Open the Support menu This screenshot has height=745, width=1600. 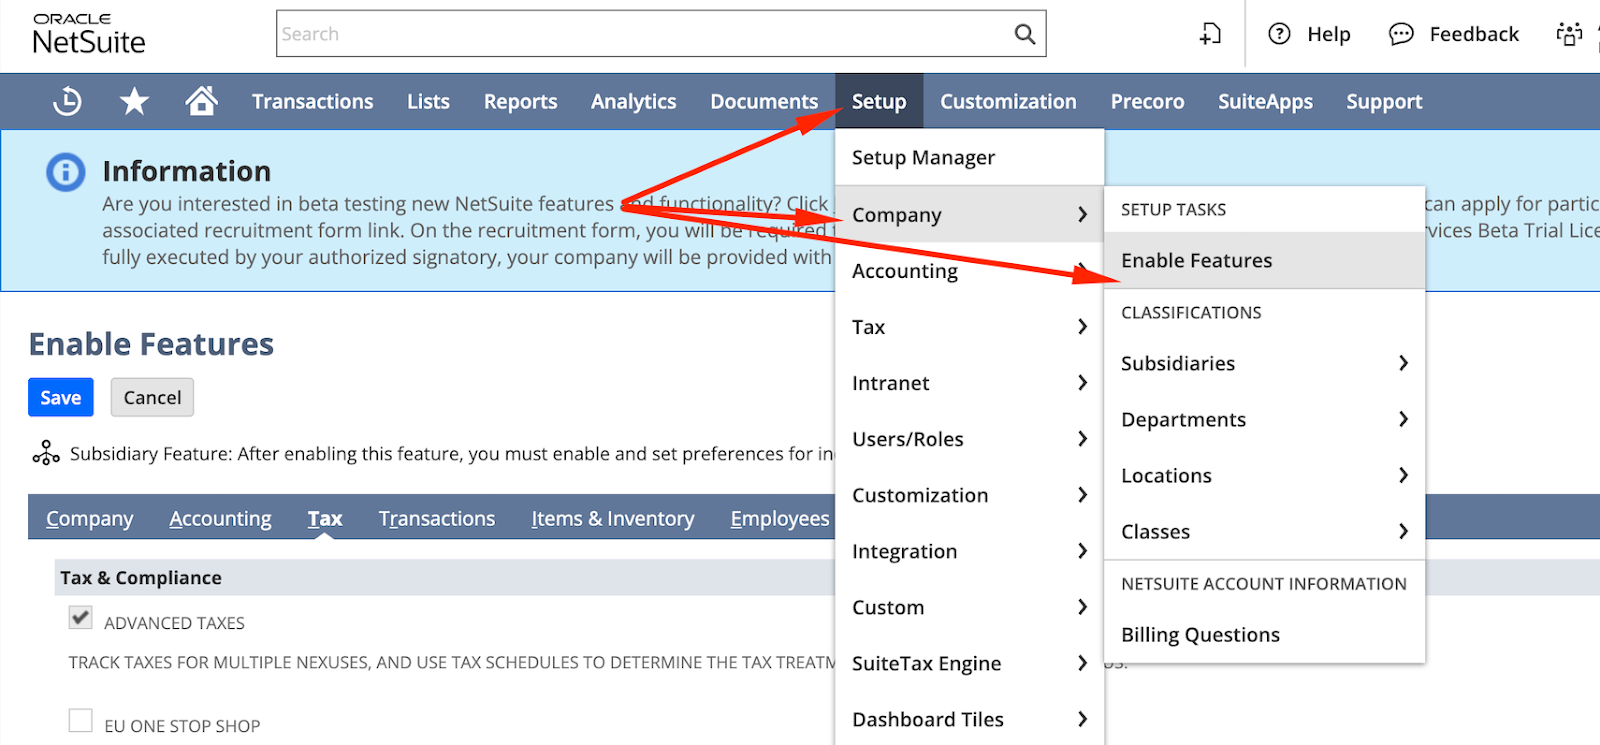click(1384, 101)
